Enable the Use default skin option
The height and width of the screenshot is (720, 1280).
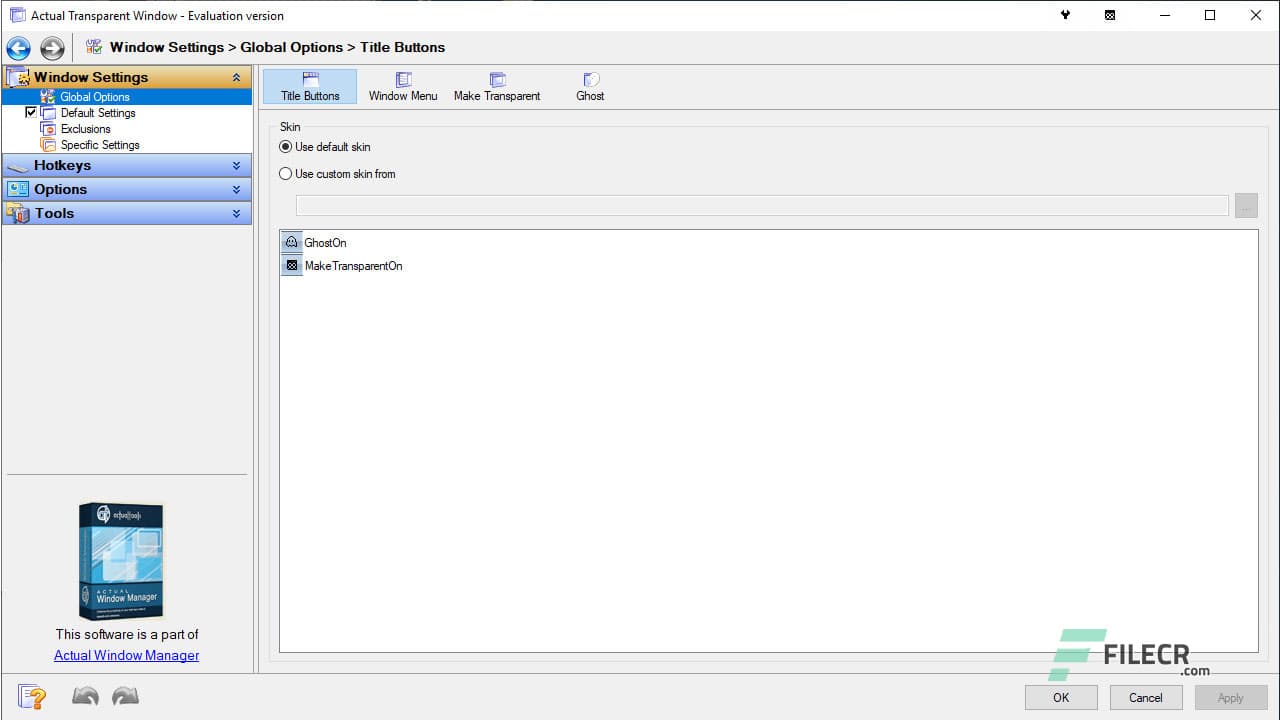[284, 146]
